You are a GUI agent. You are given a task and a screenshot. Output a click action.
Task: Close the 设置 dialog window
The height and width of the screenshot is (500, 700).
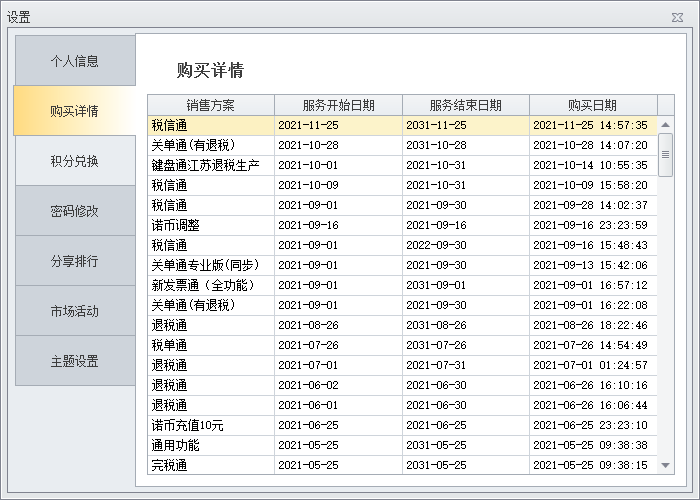[678, 17]
